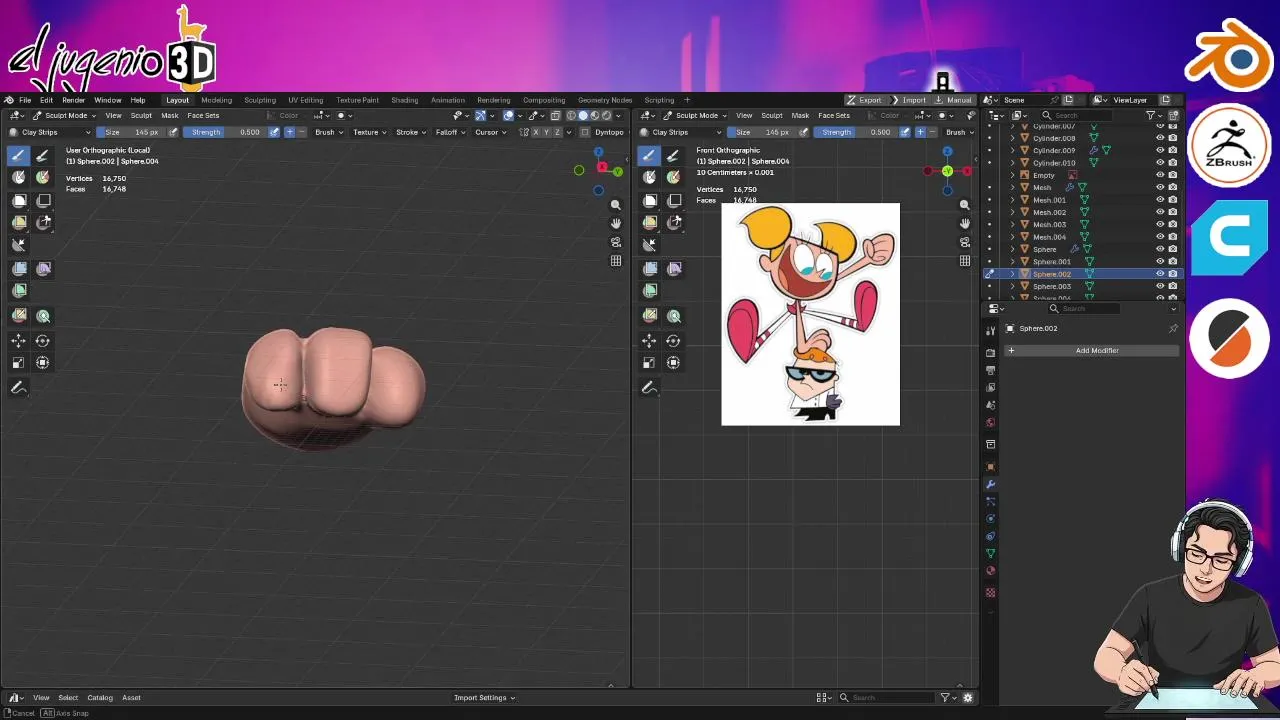Select the Edit Face Set tool in left viewport

pyautogui.click(x=19, y=315)
